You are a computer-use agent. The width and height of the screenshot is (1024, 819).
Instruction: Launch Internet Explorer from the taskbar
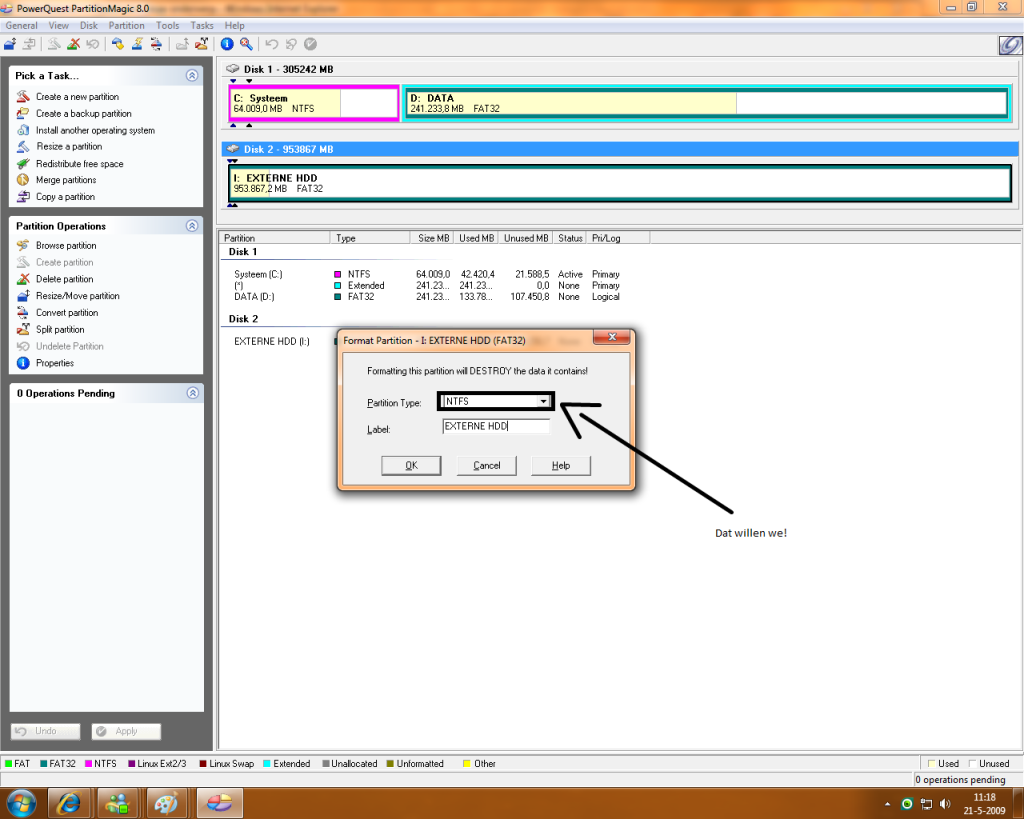(69, 803)
